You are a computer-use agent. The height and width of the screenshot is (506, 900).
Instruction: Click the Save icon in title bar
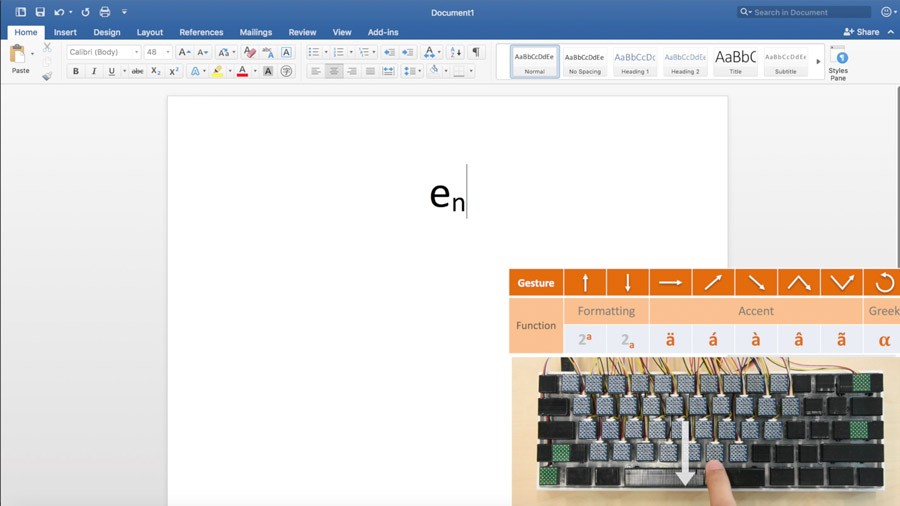point(40,12)
